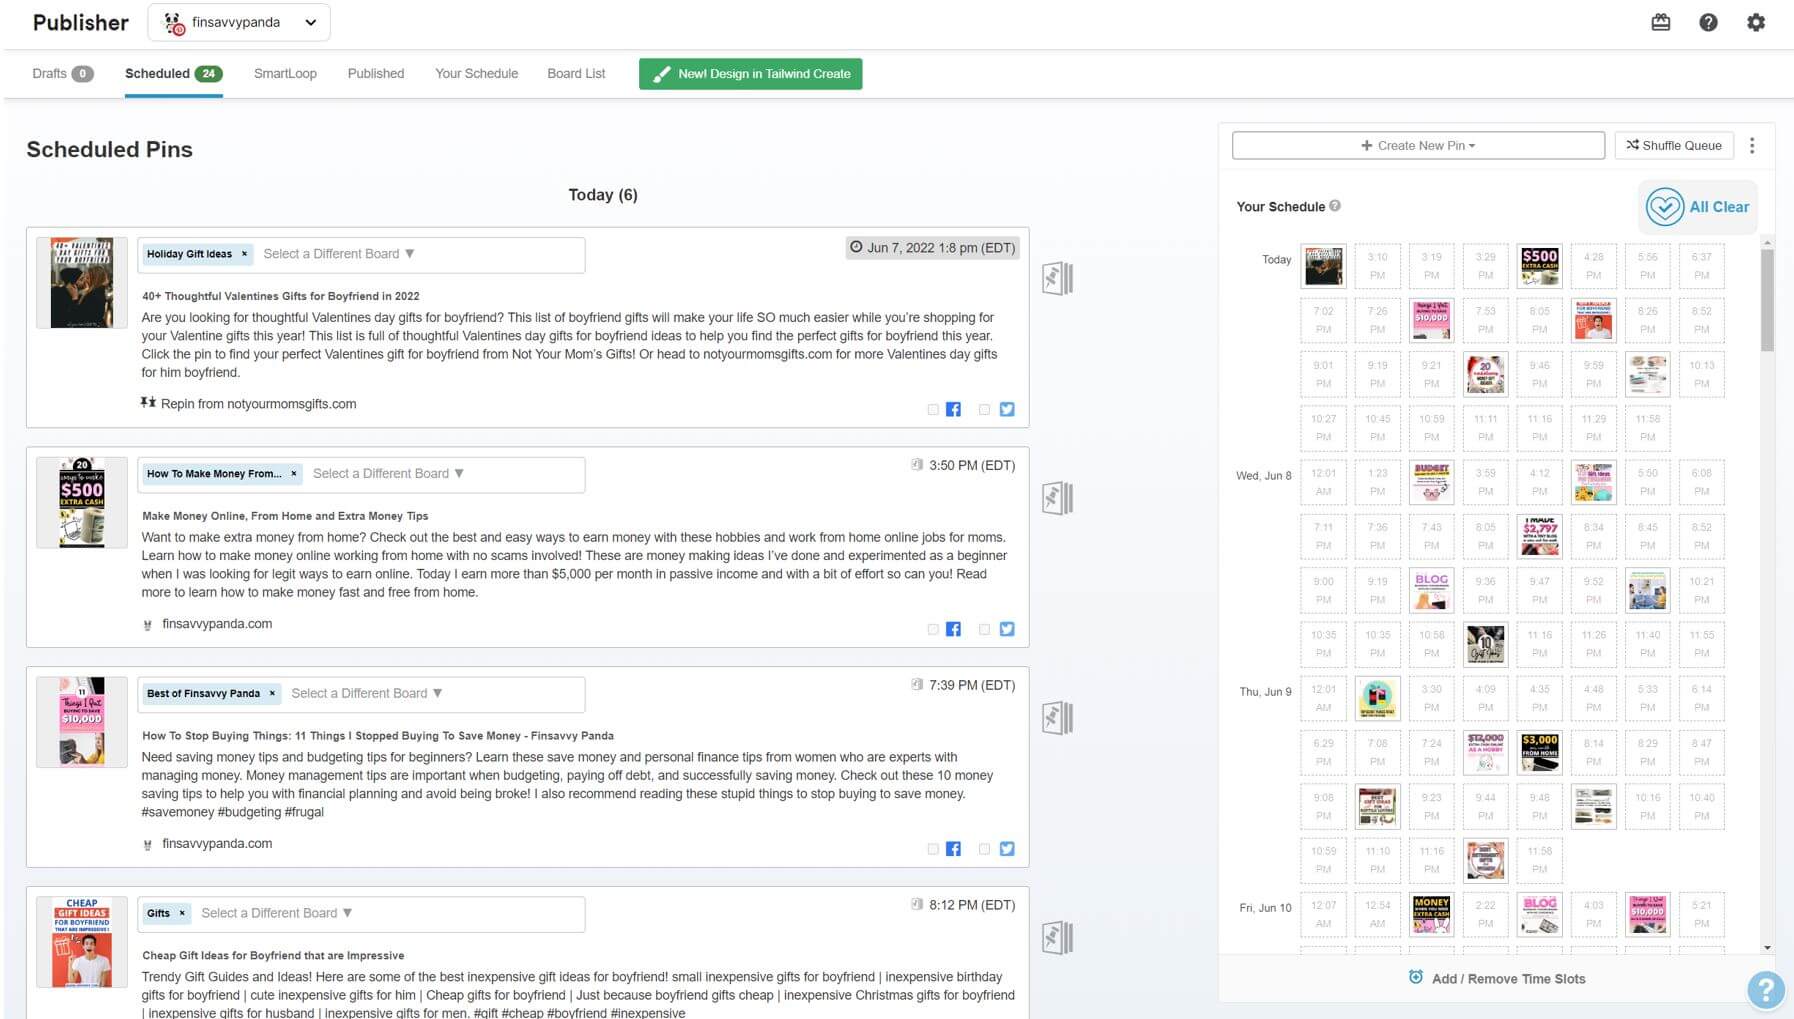Tick Facebook checkbox on Make Money Online pin

(x=933, y=630)
